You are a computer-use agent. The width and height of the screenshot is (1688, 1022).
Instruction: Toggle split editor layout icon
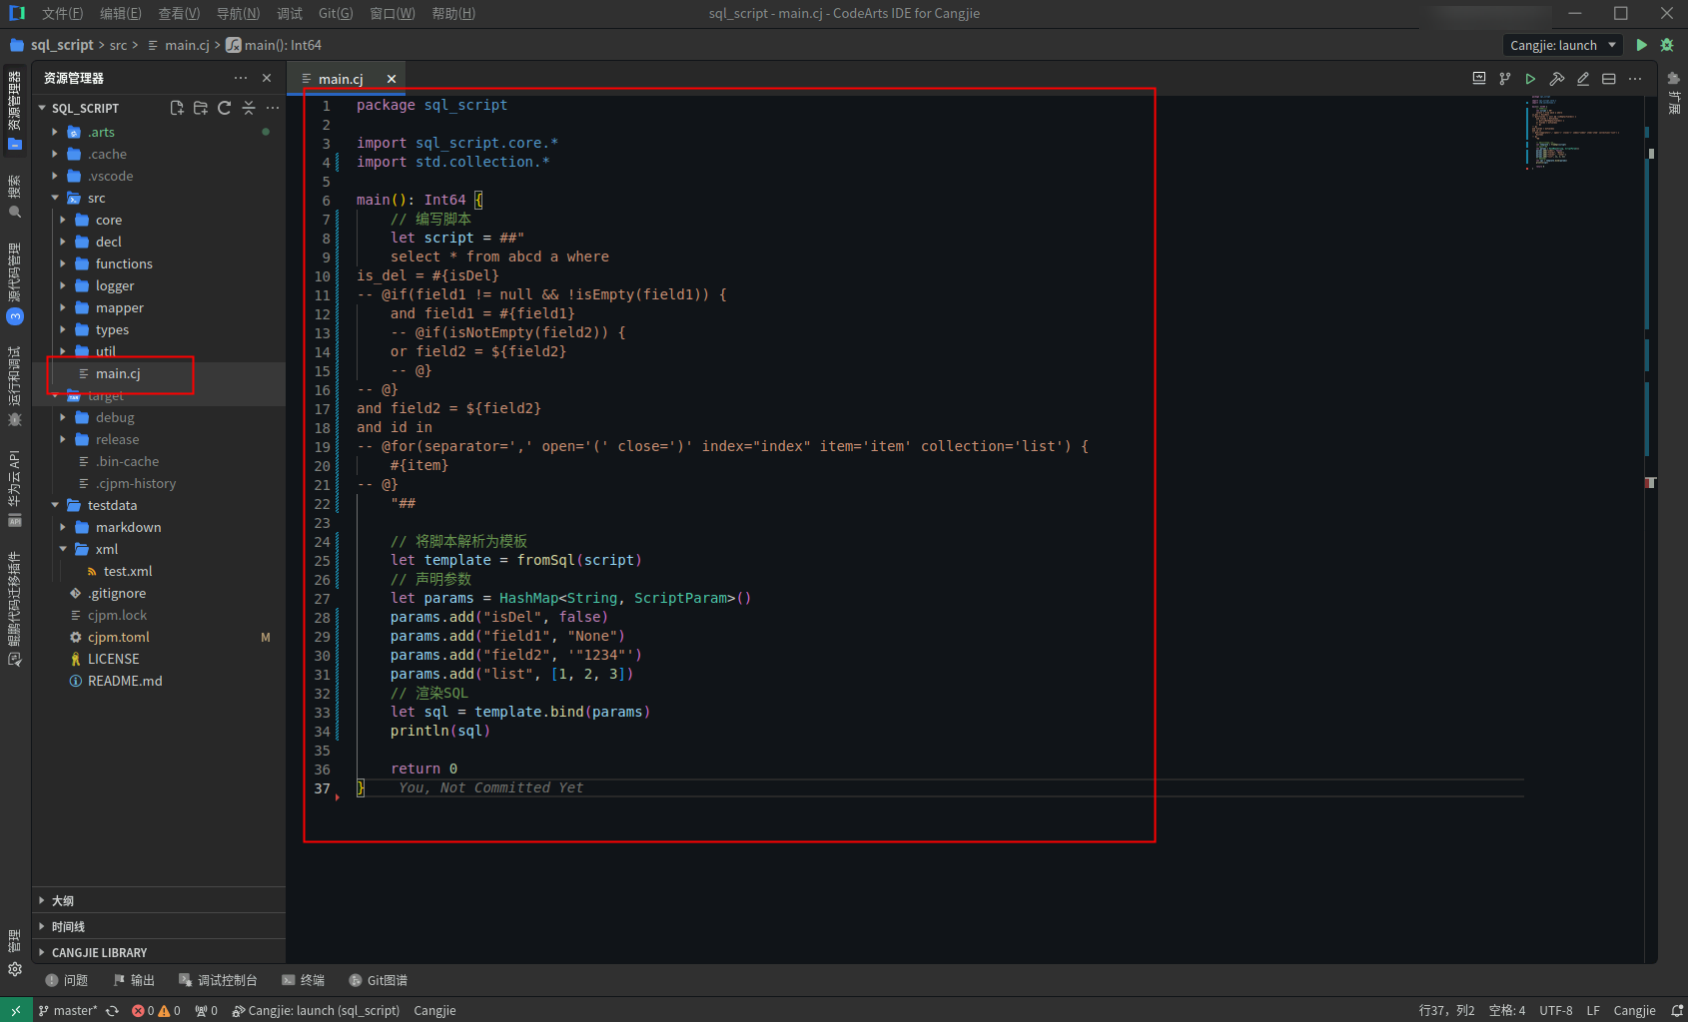[1609, 79]
